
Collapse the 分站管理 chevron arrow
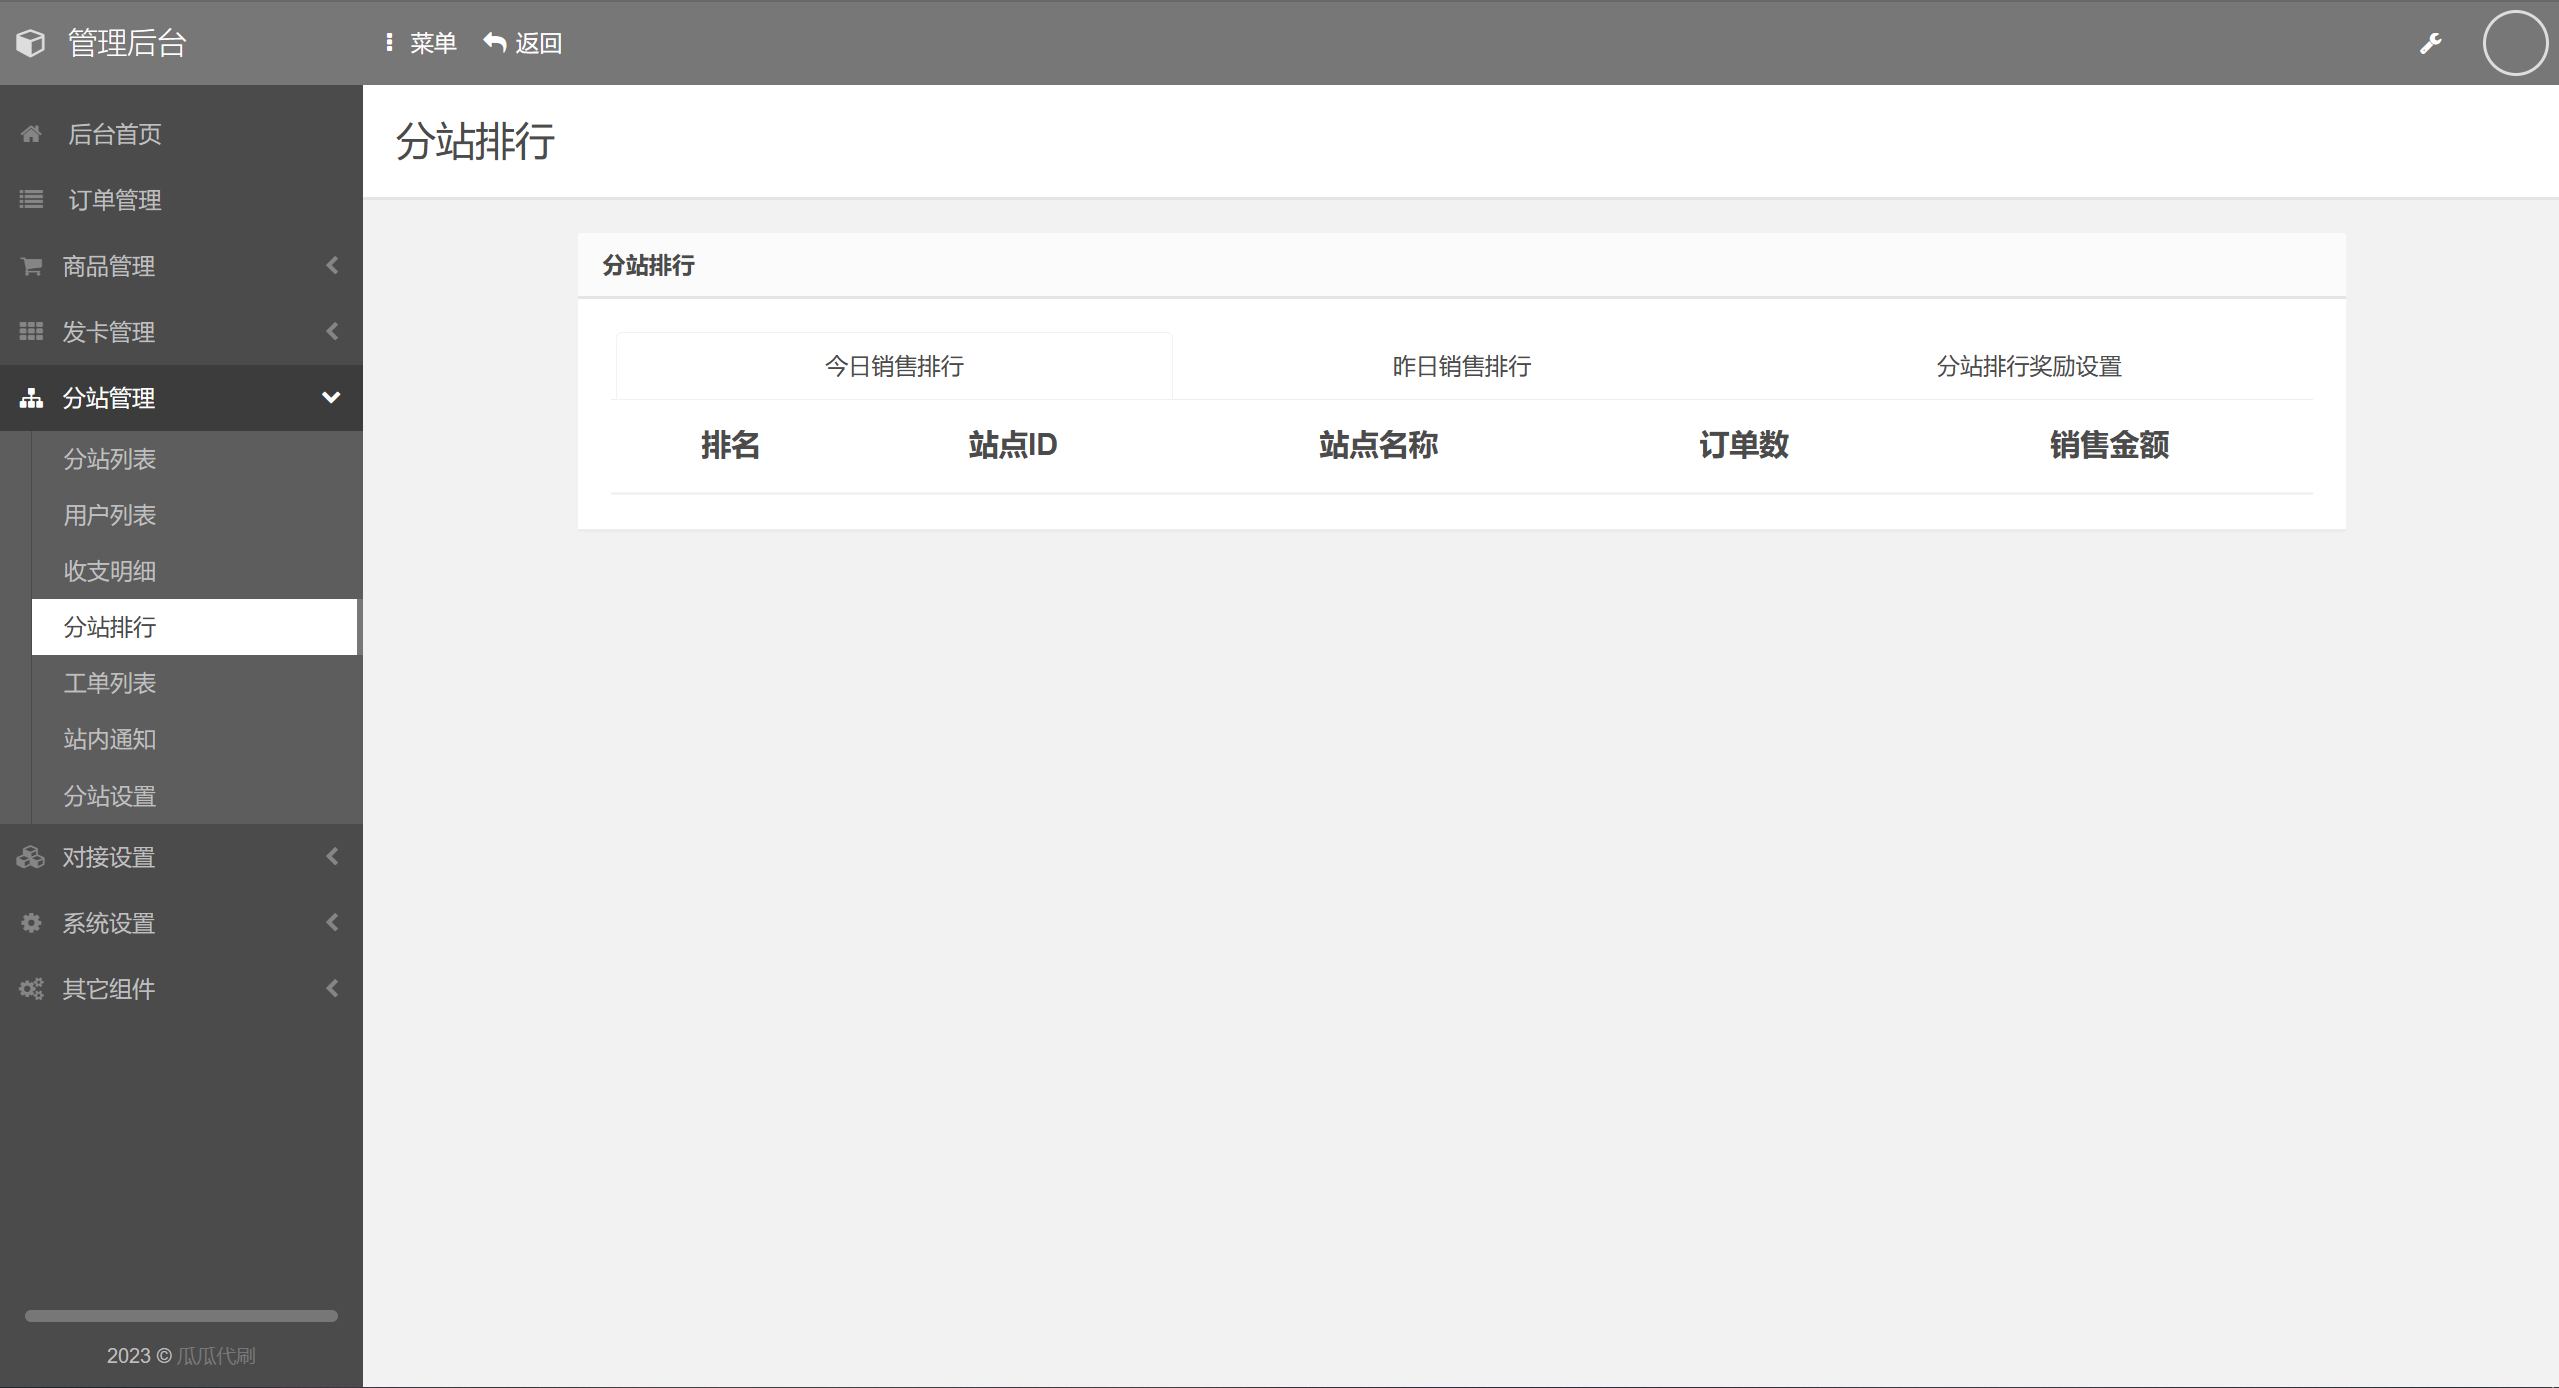coord(331,398)
